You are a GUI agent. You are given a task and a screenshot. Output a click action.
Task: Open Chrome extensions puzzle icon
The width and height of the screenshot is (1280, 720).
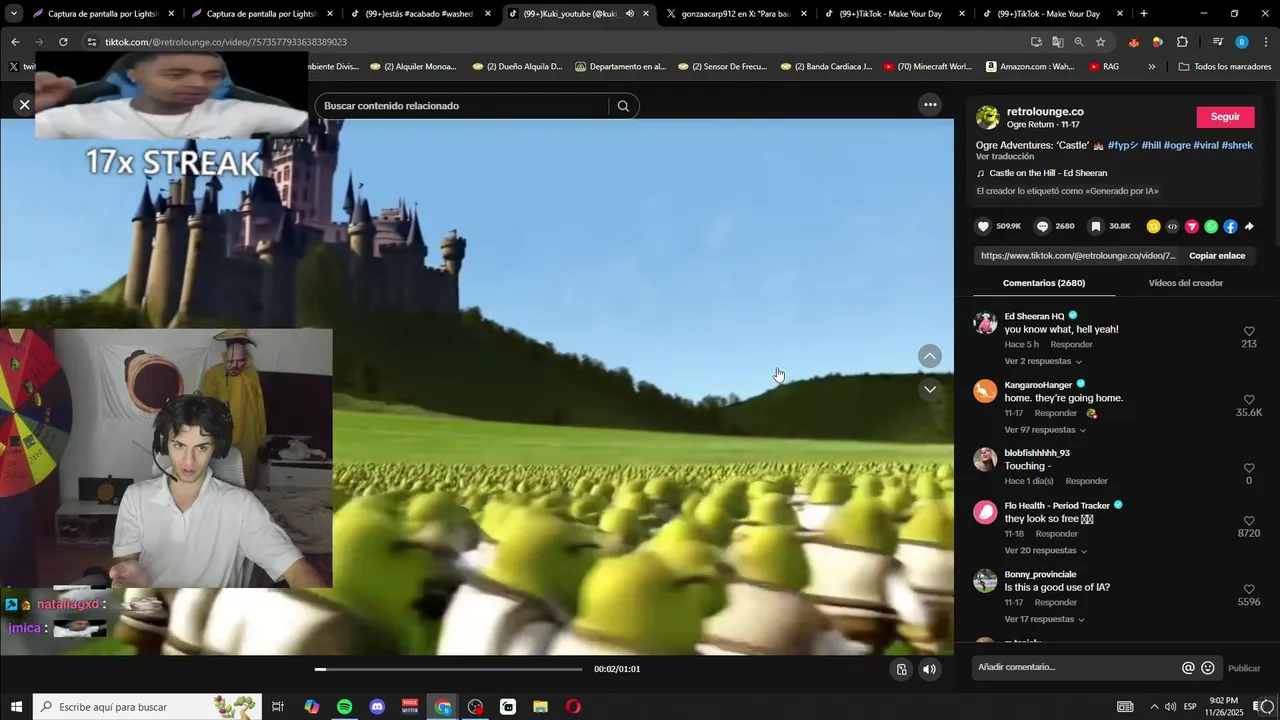[1182, 42]
